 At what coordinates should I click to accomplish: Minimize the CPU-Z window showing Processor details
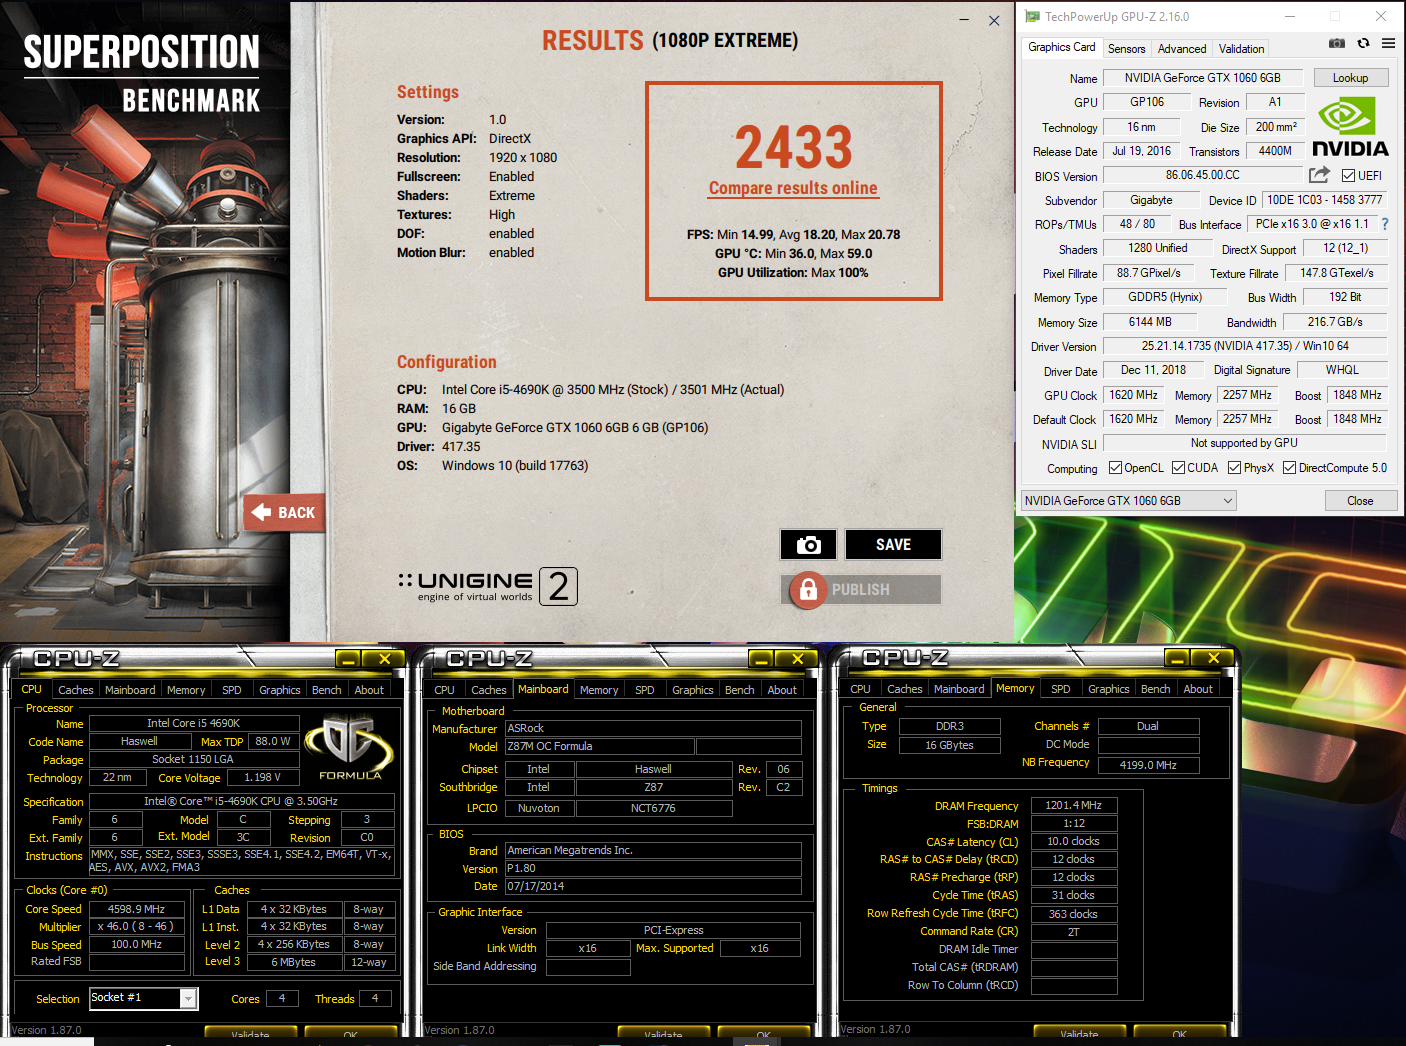[348, 659]
